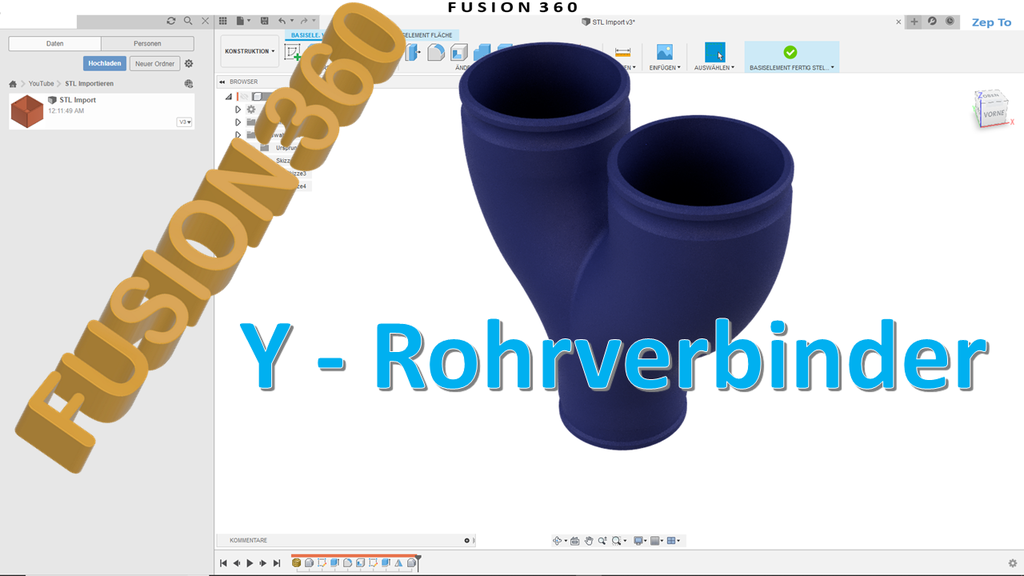The width and height of the screenshot is (1024, 576).
Task: Select the BASISELE. tab
Action: pos(305,35)
